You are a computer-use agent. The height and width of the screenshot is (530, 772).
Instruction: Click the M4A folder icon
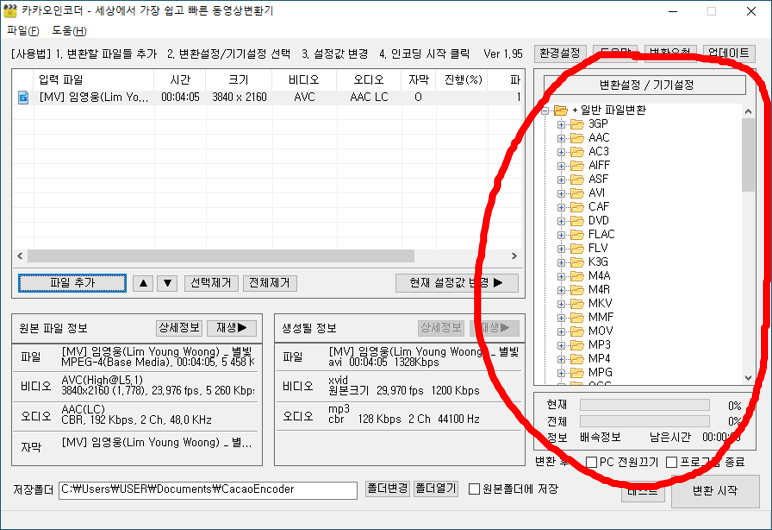[x=577, y=276]
